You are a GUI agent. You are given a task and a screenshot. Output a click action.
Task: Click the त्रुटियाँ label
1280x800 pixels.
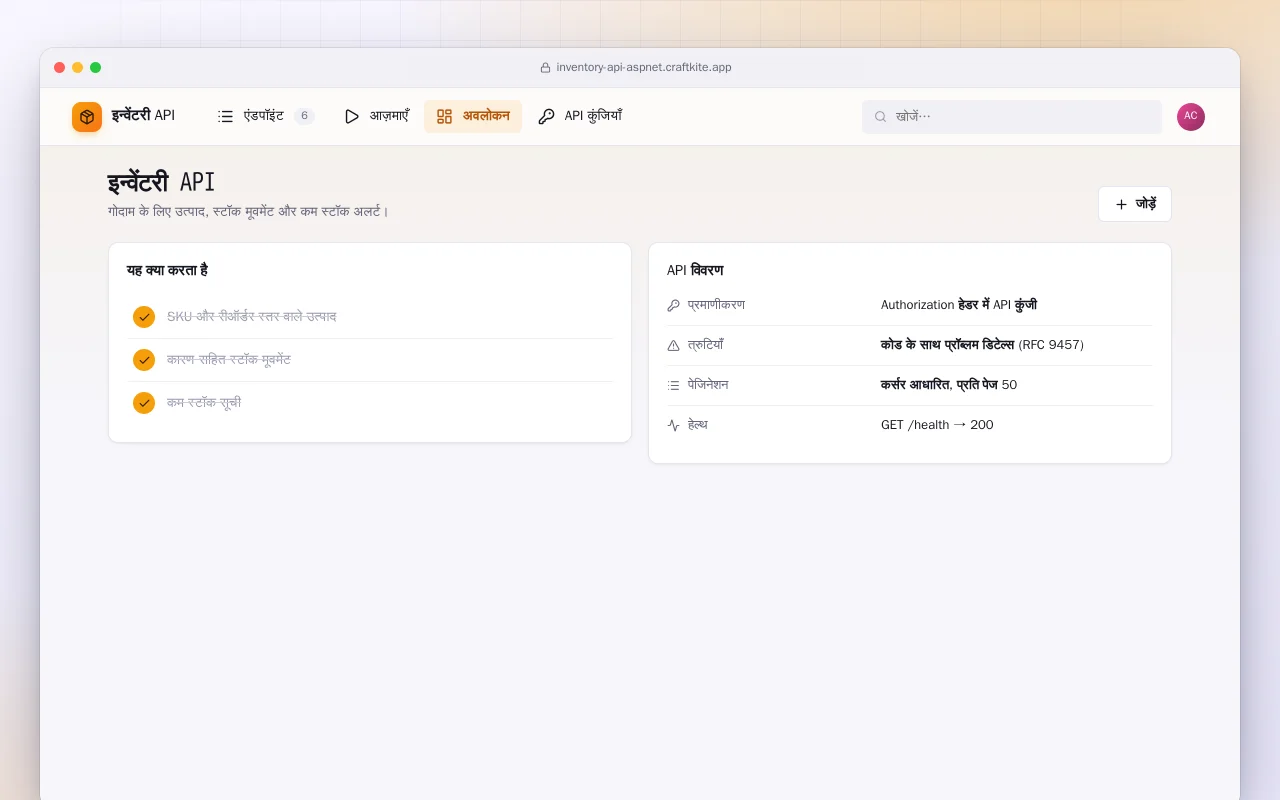[x=705, y=345]
